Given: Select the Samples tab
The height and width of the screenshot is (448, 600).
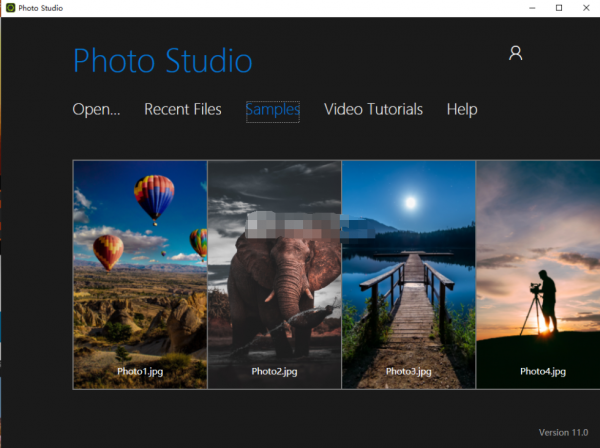Looking at the screenshot, I should pyautogui.click(x=273, y=111).
